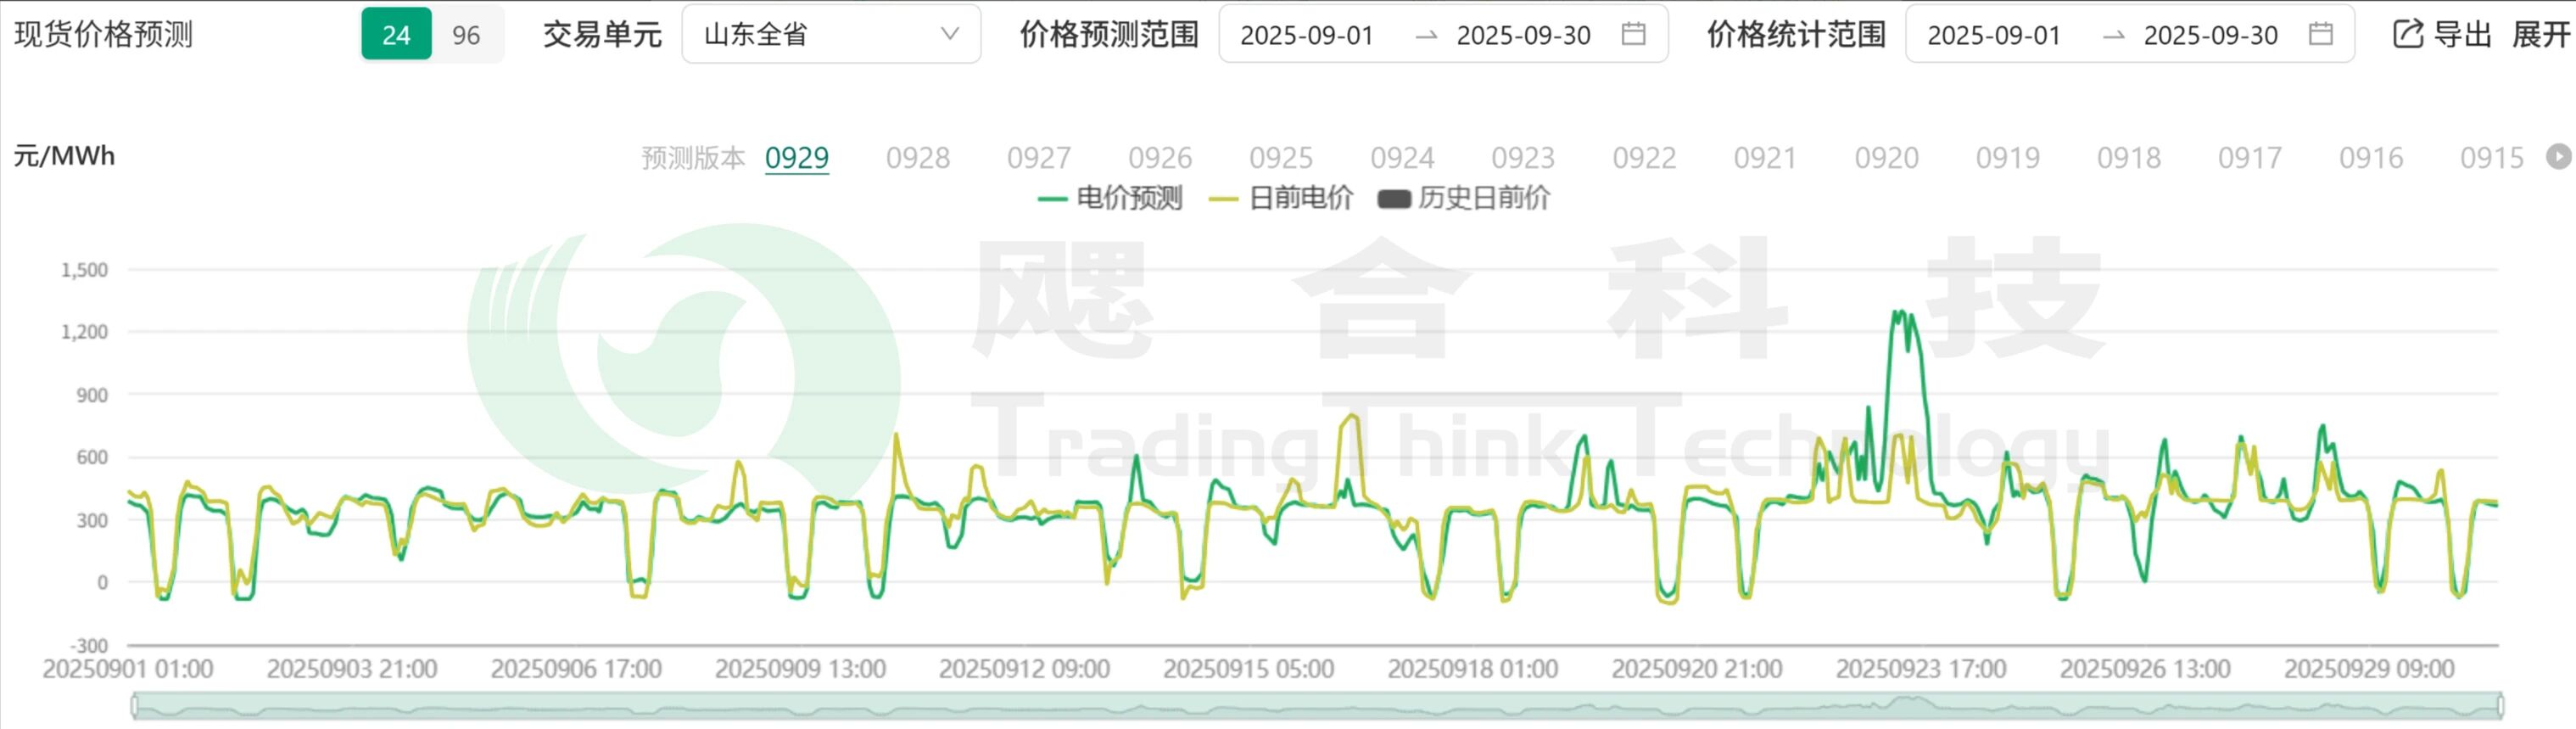
Task: Switch to 96-point granularity
Action: click(x=466, y=35)
